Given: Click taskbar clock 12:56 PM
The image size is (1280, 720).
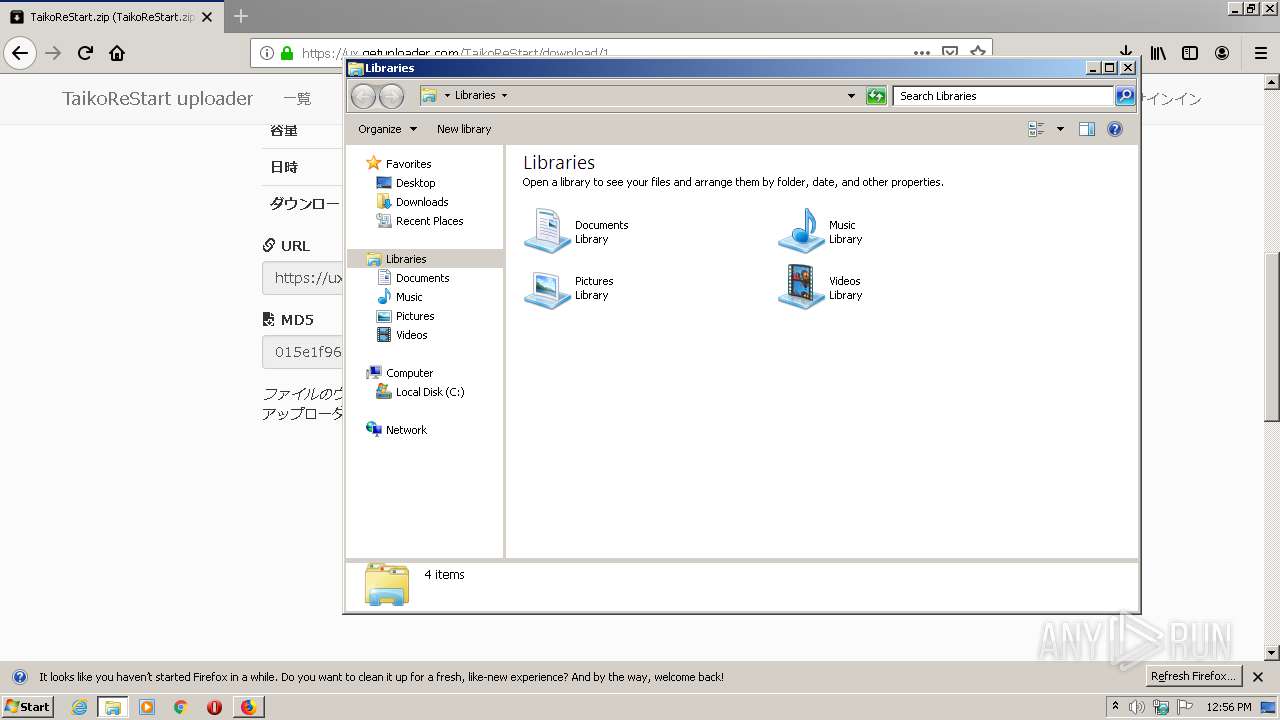Looking at the screenshot, I should [1229, 707].
